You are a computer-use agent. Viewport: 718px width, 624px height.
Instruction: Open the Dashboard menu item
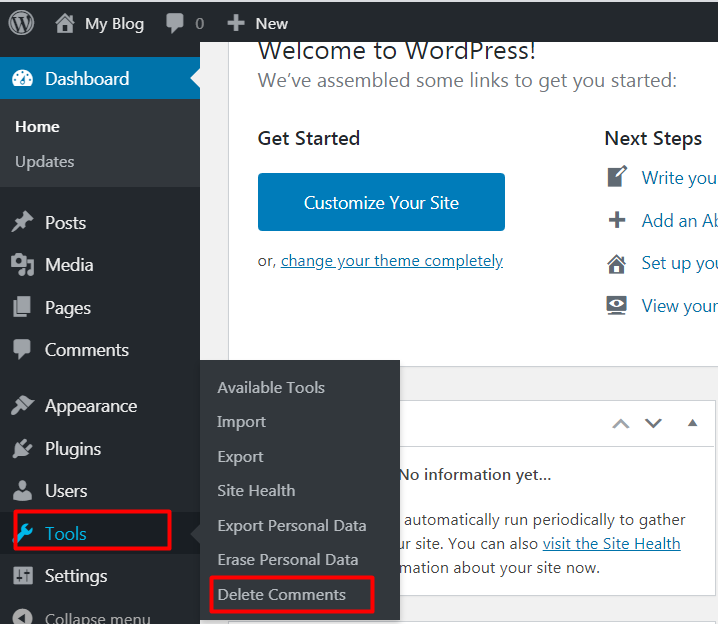click(x=100, y=78)
